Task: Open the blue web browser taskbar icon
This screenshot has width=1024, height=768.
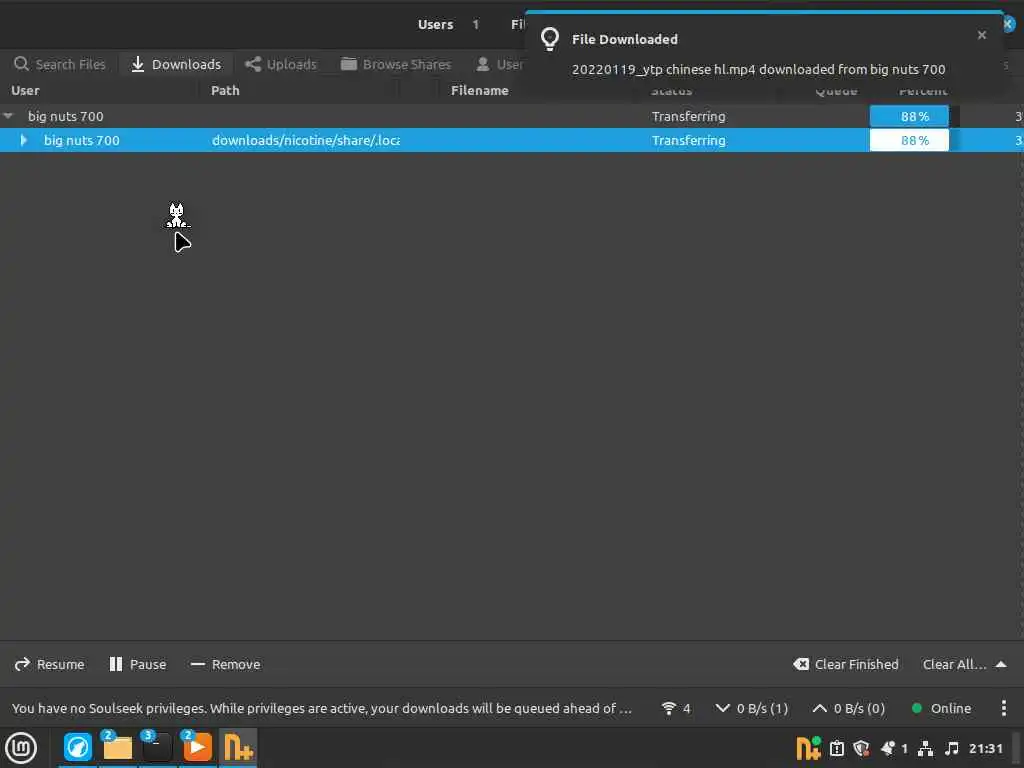Action: pos(78,747)
